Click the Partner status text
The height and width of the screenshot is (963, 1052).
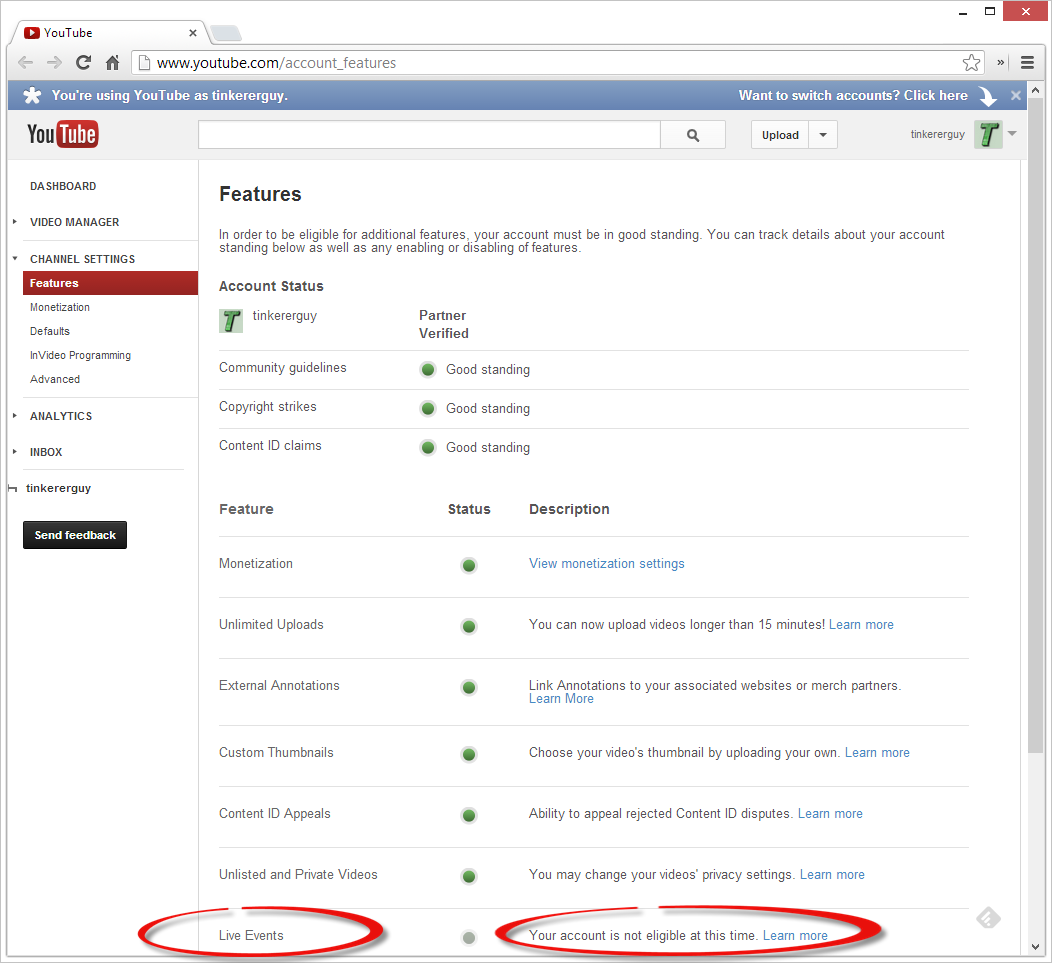[442, 315]
